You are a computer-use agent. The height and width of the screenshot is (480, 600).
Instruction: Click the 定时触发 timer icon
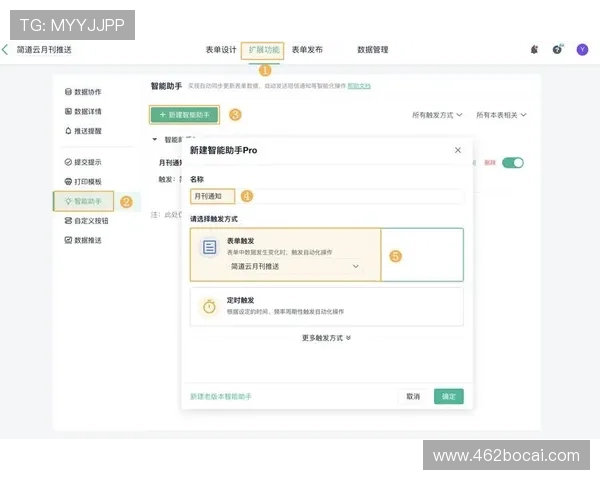tap(209, 306)
